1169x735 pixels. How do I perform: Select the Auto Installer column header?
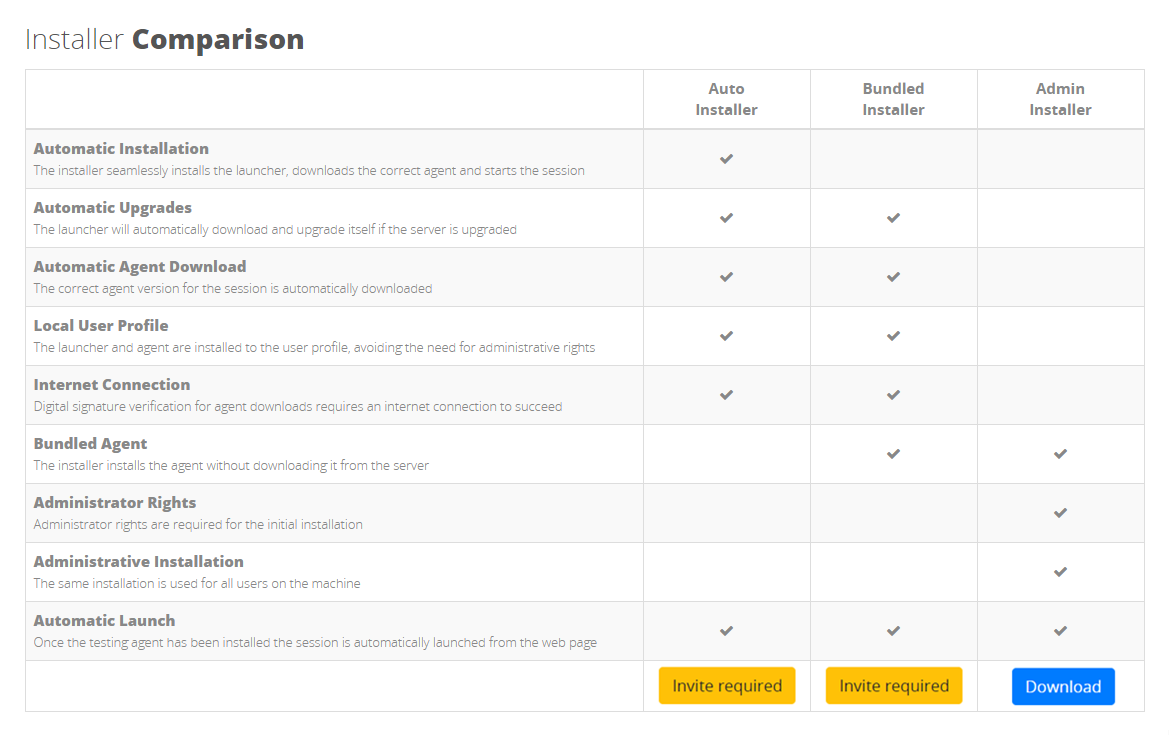(x=727, y=99)
